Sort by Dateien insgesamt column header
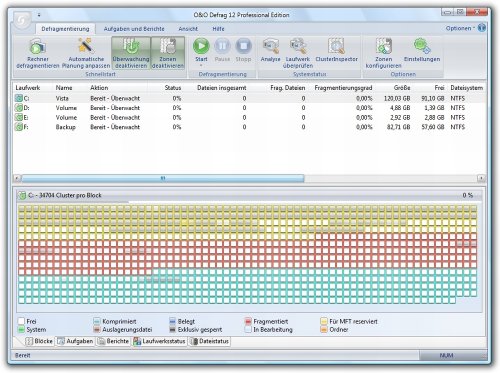The width and height of the screenshot is (500, 373). coord(222,88)
